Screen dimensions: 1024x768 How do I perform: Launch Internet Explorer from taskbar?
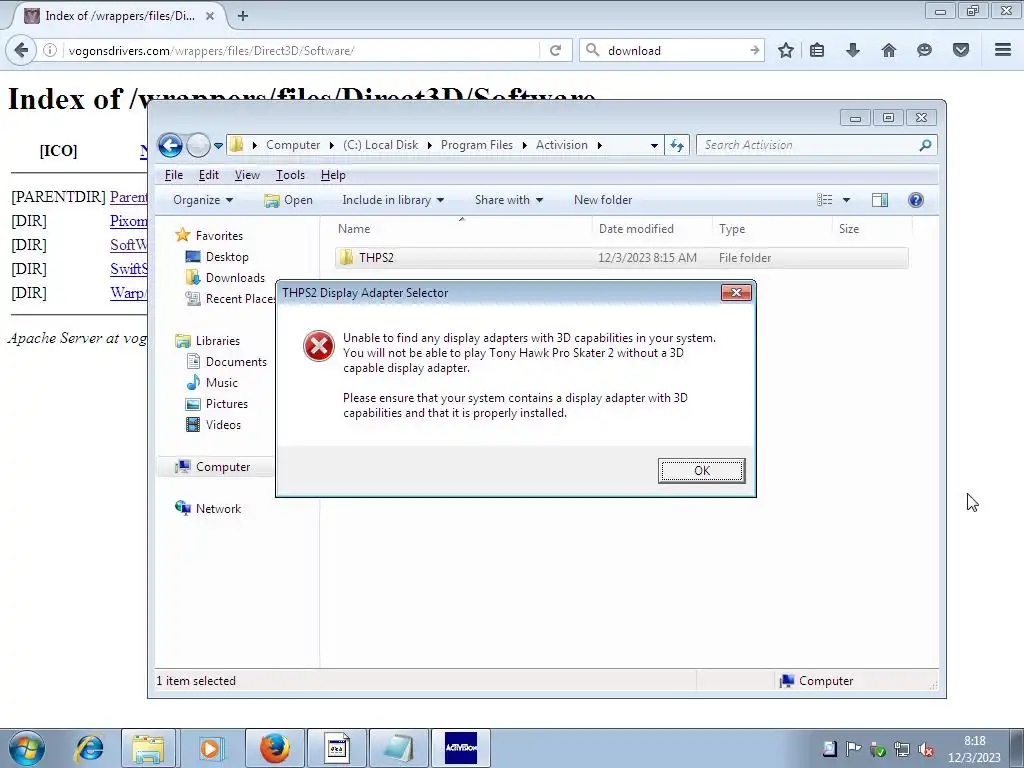point(89,748)
